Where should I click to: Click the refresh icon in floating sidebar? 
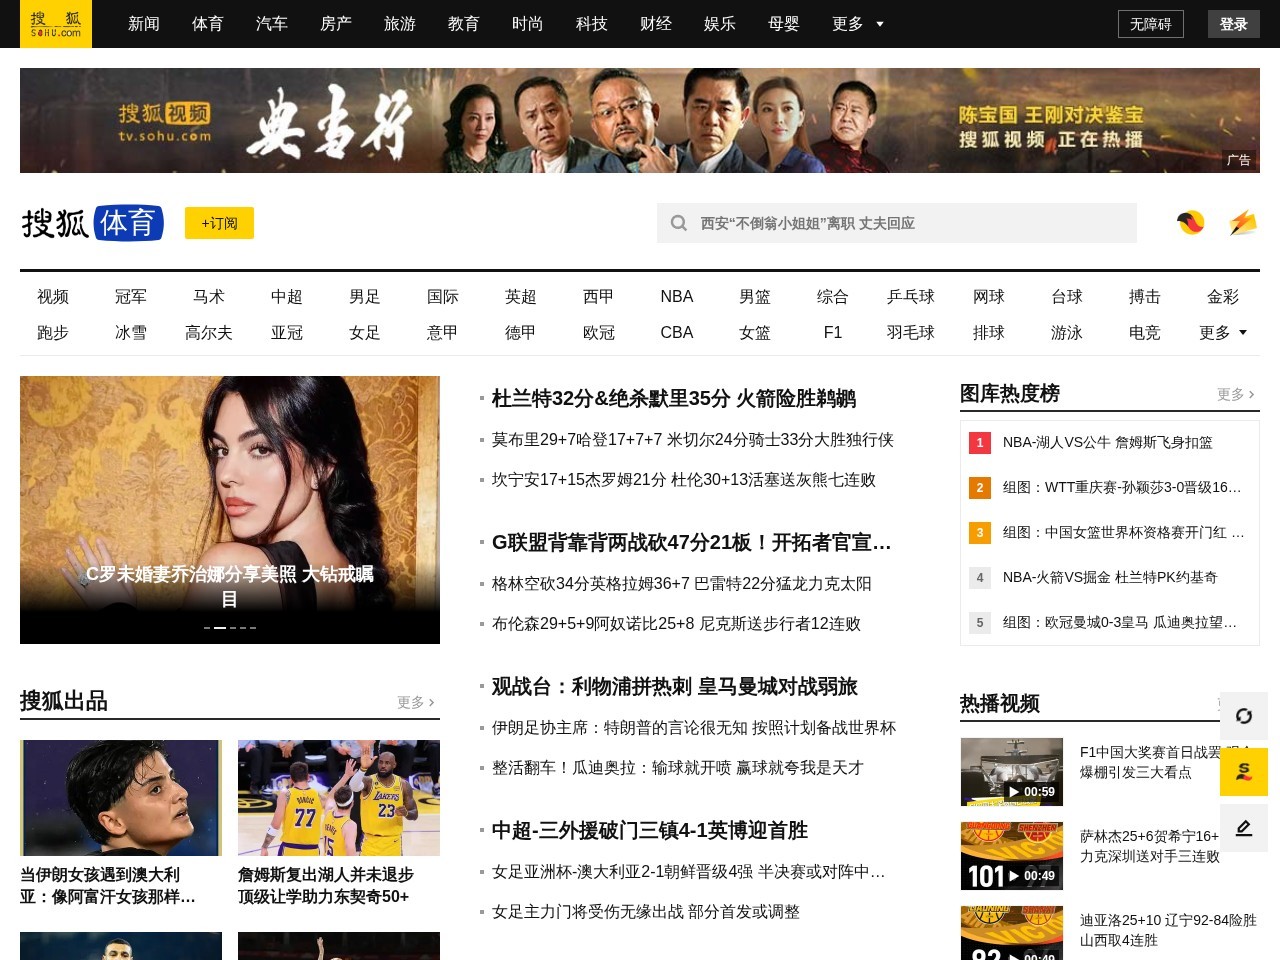coord(1244,717)
